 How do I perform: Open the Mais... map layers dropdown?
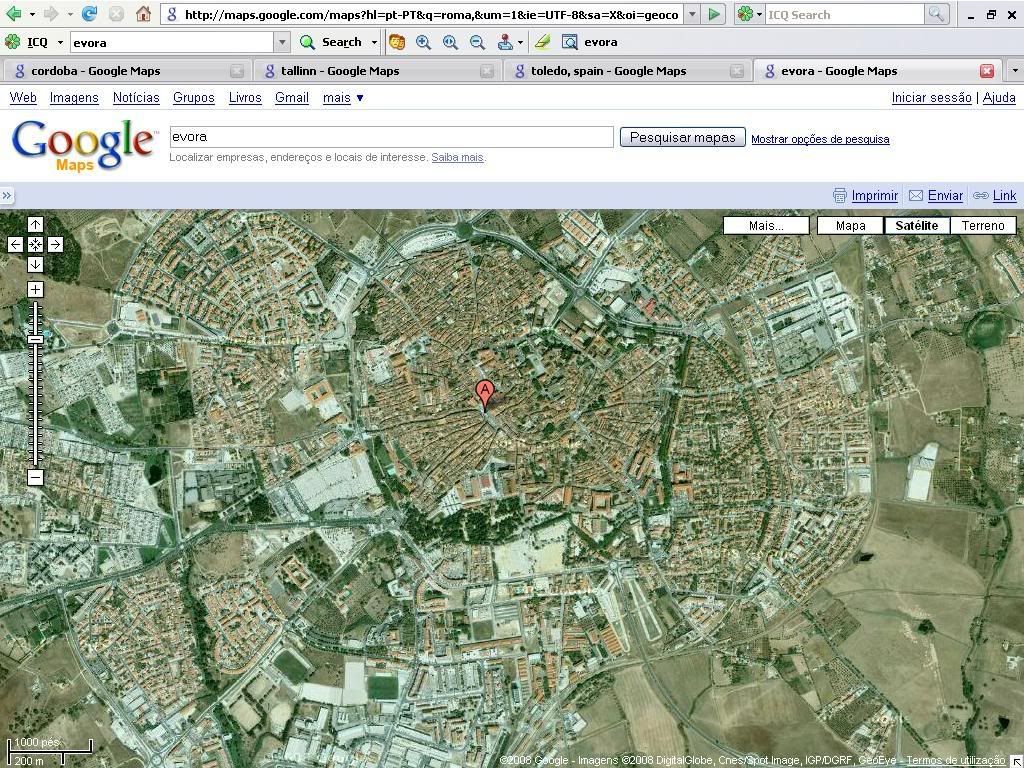(766, 225)
